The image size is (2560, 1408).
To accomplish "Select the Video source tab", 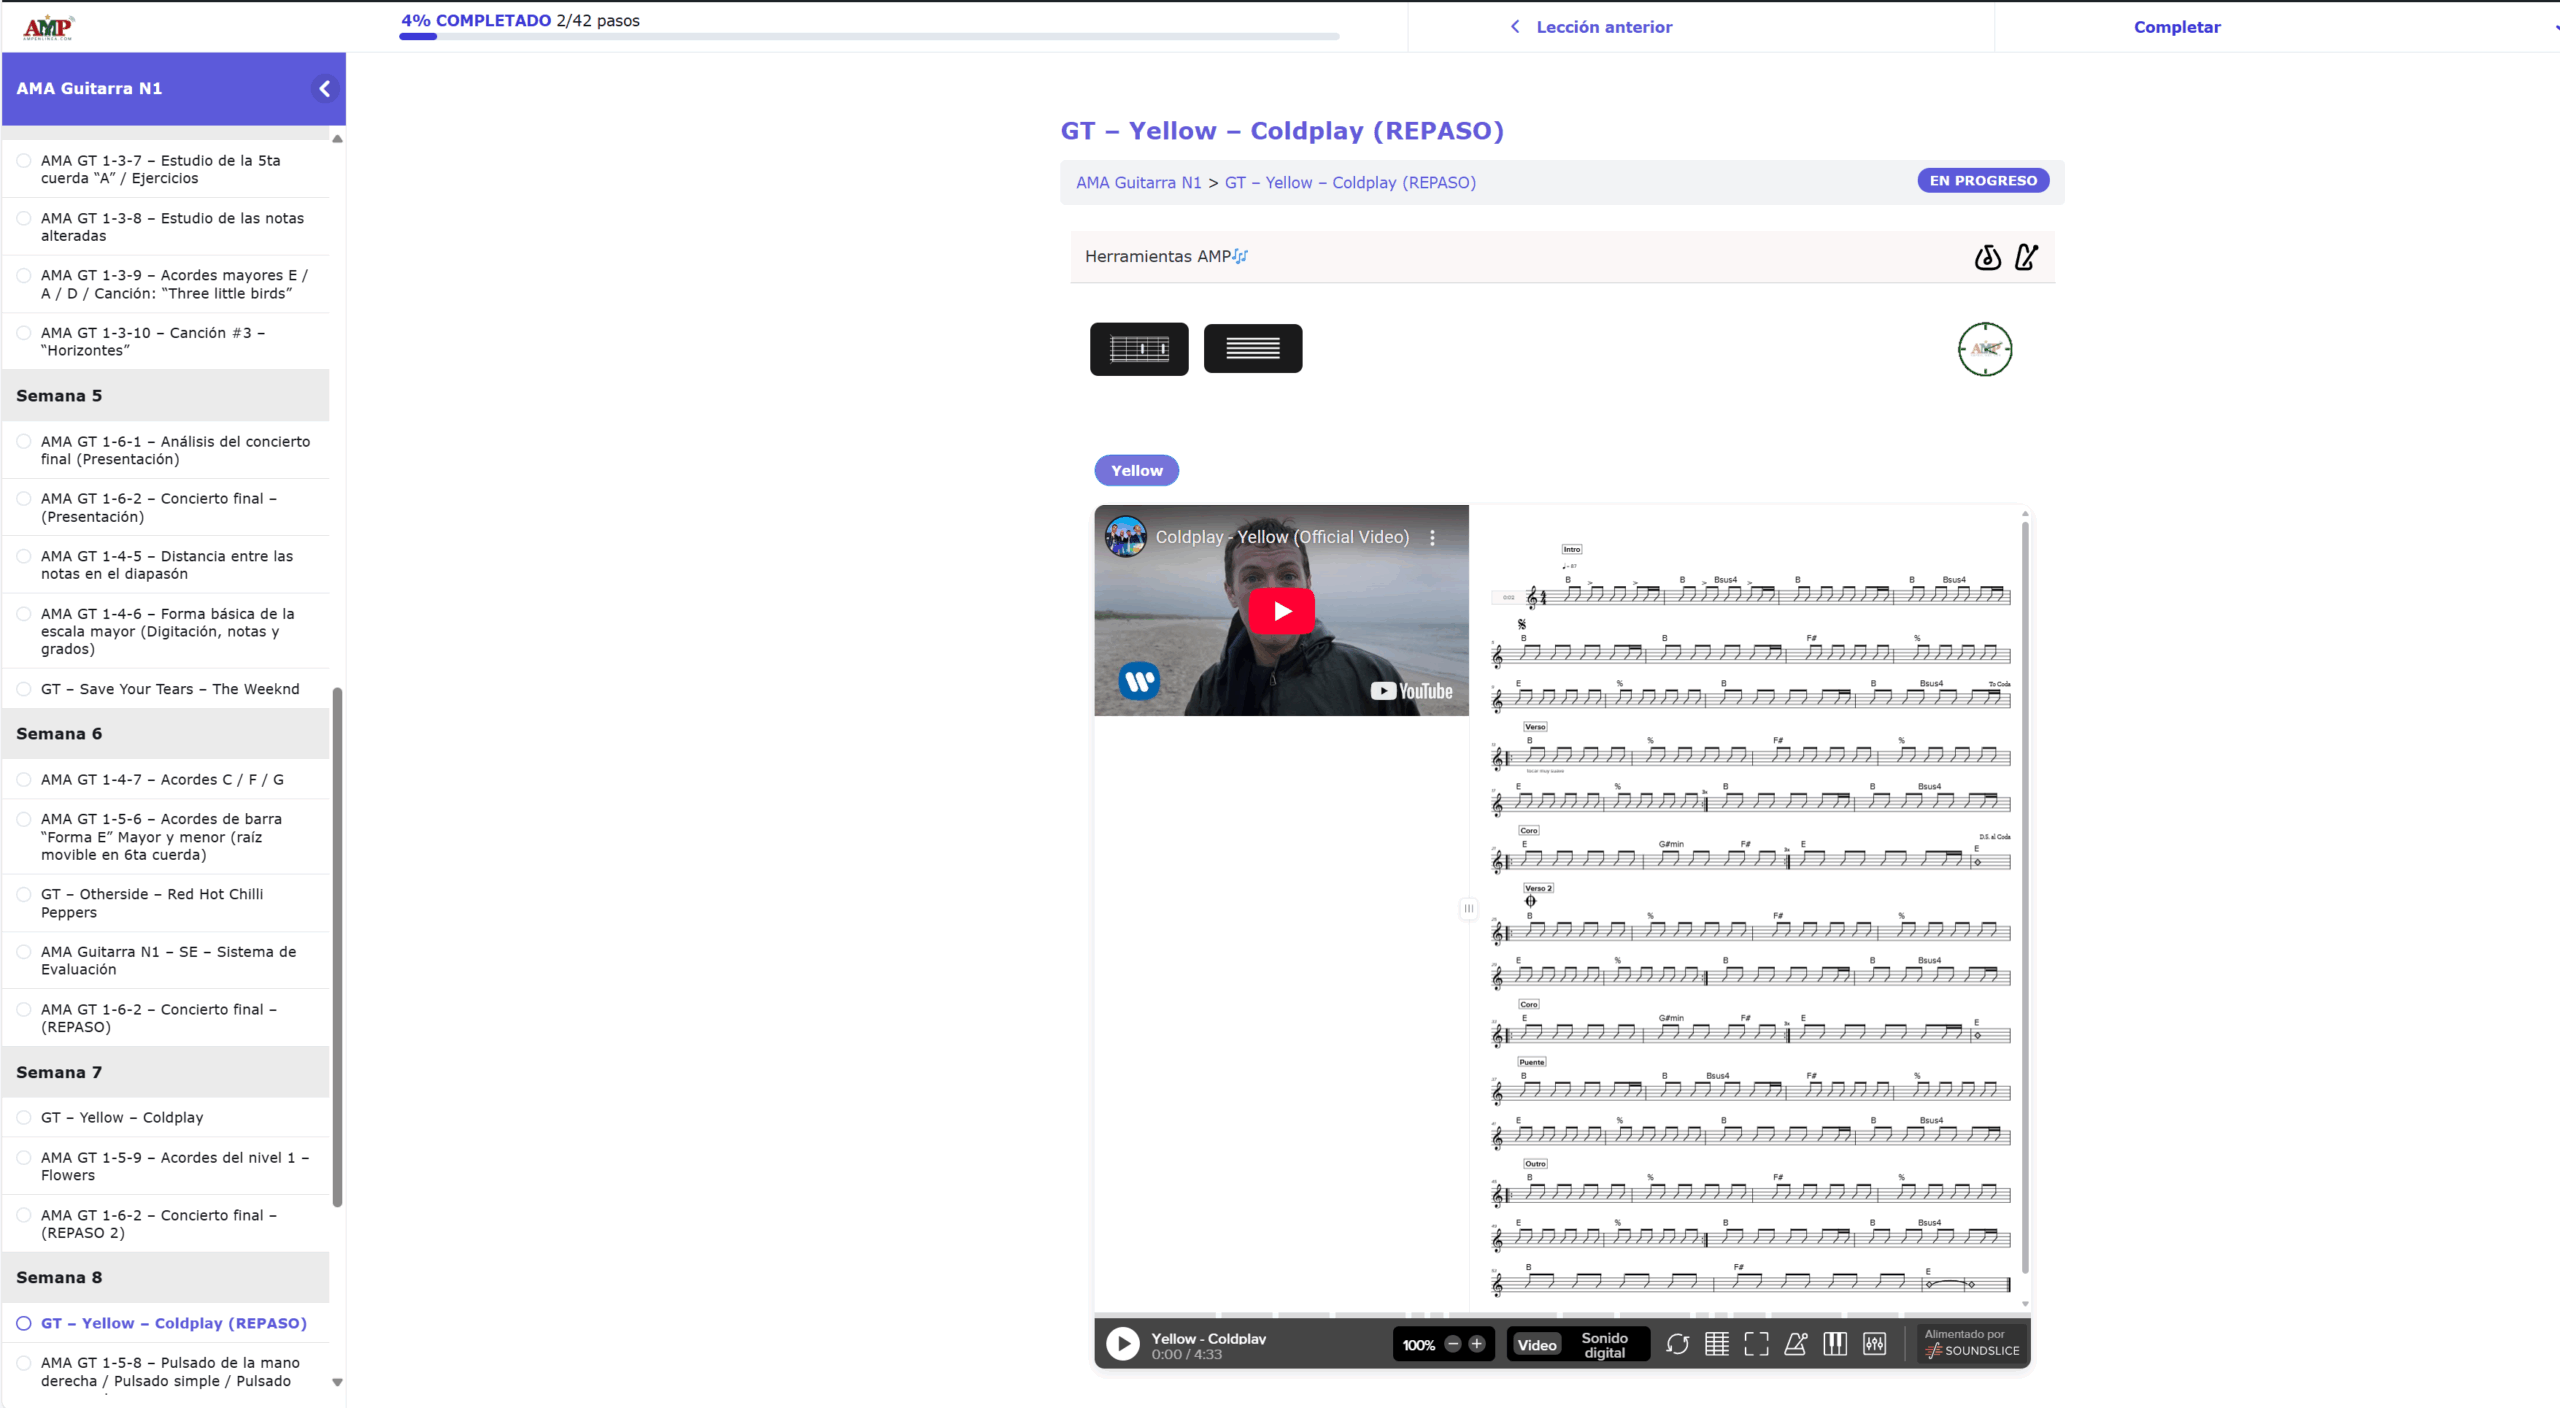I will [x=1536, y=1344].
